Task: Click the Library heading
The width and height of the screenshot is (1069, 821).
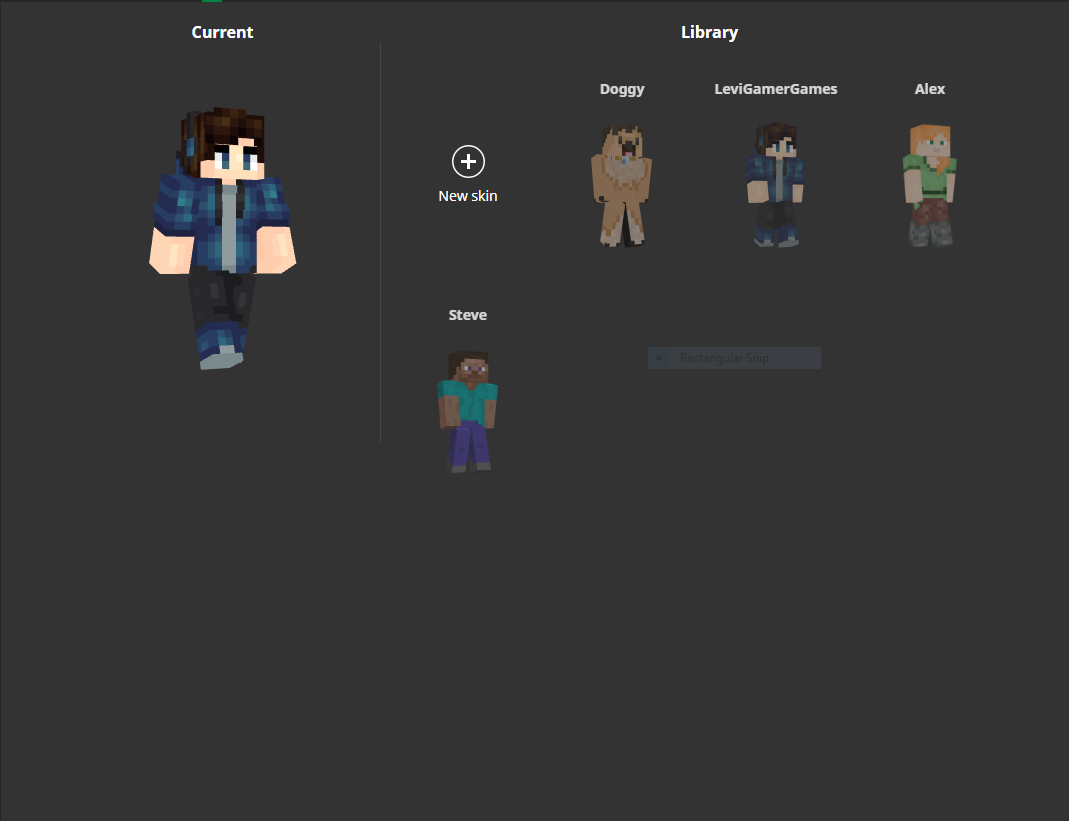Action: [x=710, y=33]
